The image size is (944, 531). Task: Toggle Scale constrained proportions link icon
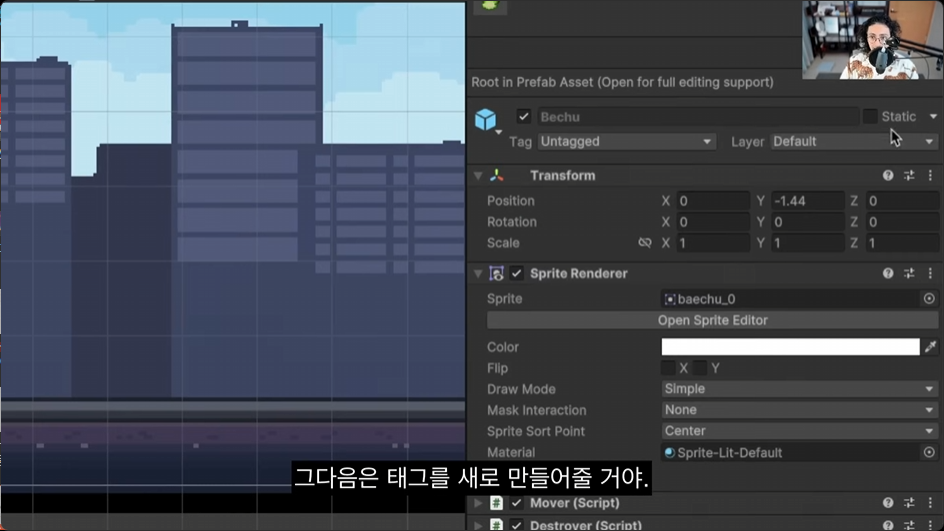(645, 243)
